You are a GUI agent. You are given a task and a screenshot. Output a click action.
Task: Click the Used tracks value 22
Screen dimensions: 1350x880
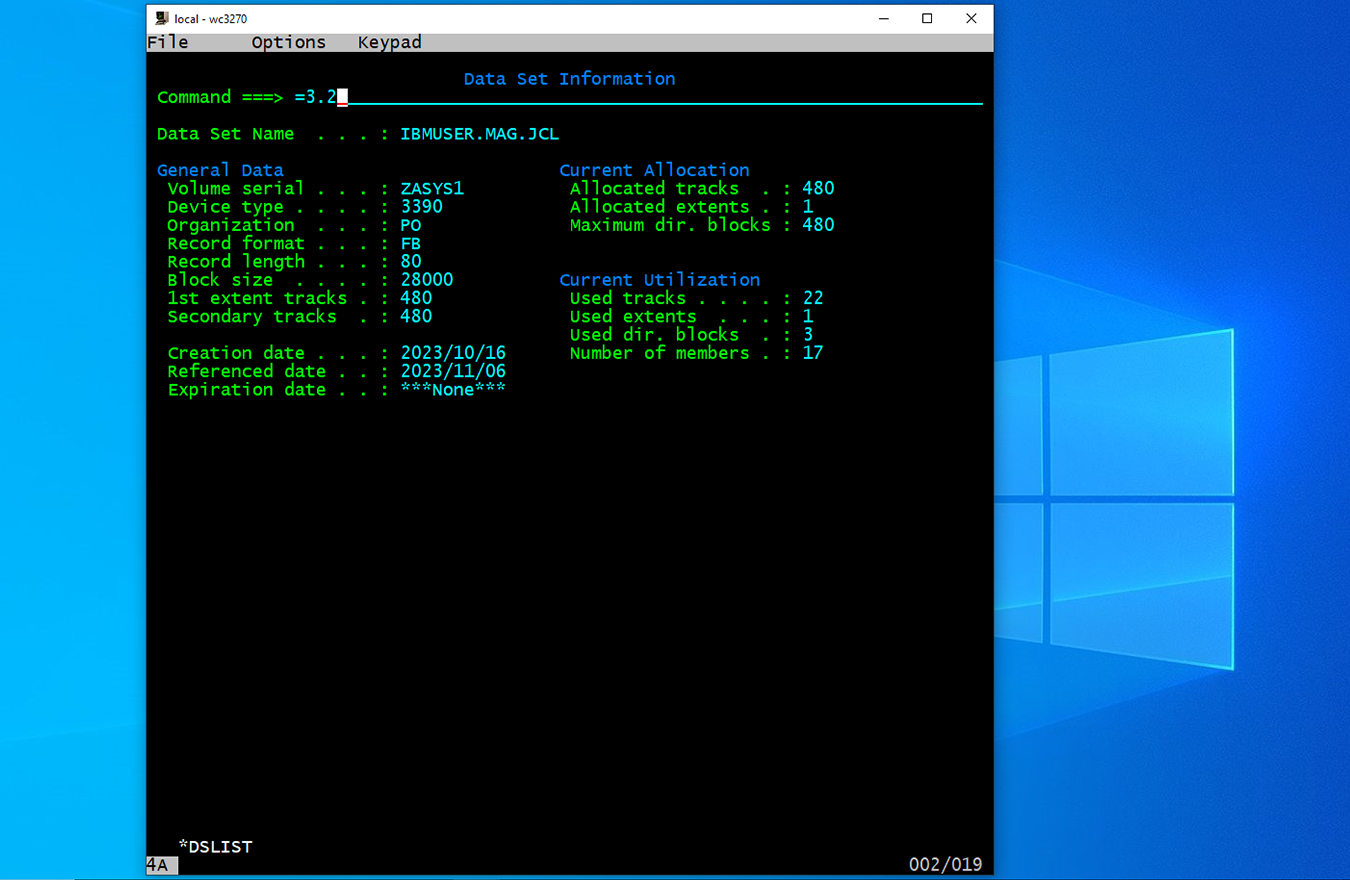coord(812,298)
